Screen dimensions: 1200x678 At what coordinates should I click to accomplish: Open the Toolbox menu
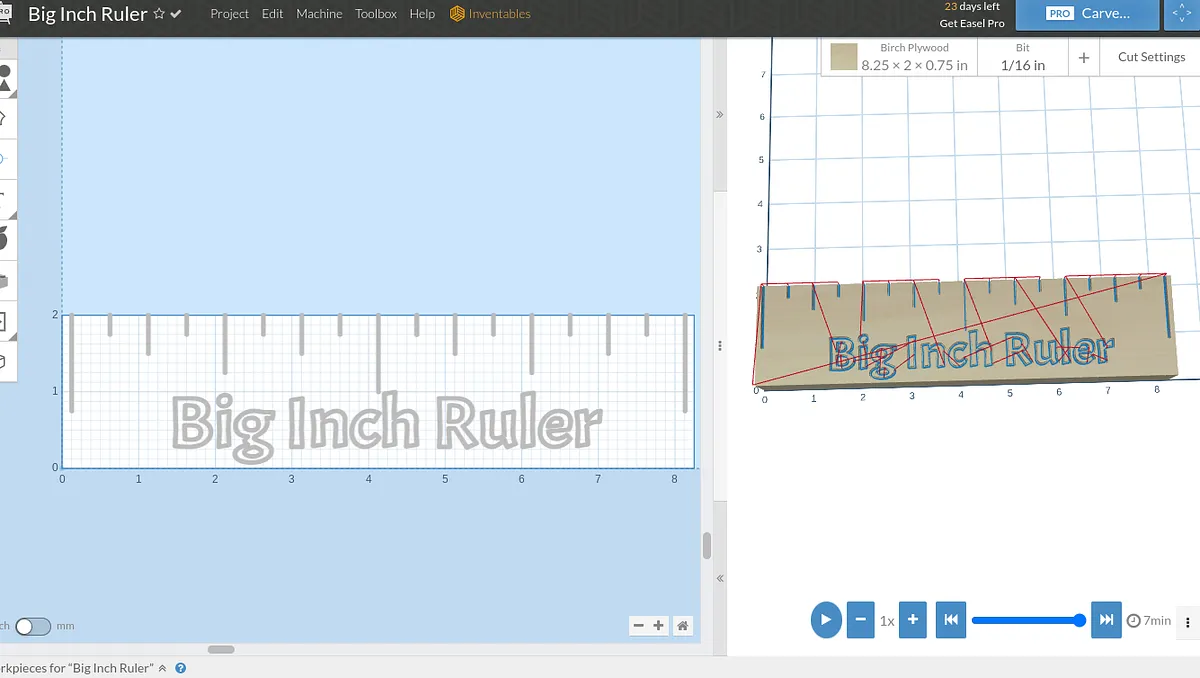(376, 14)
